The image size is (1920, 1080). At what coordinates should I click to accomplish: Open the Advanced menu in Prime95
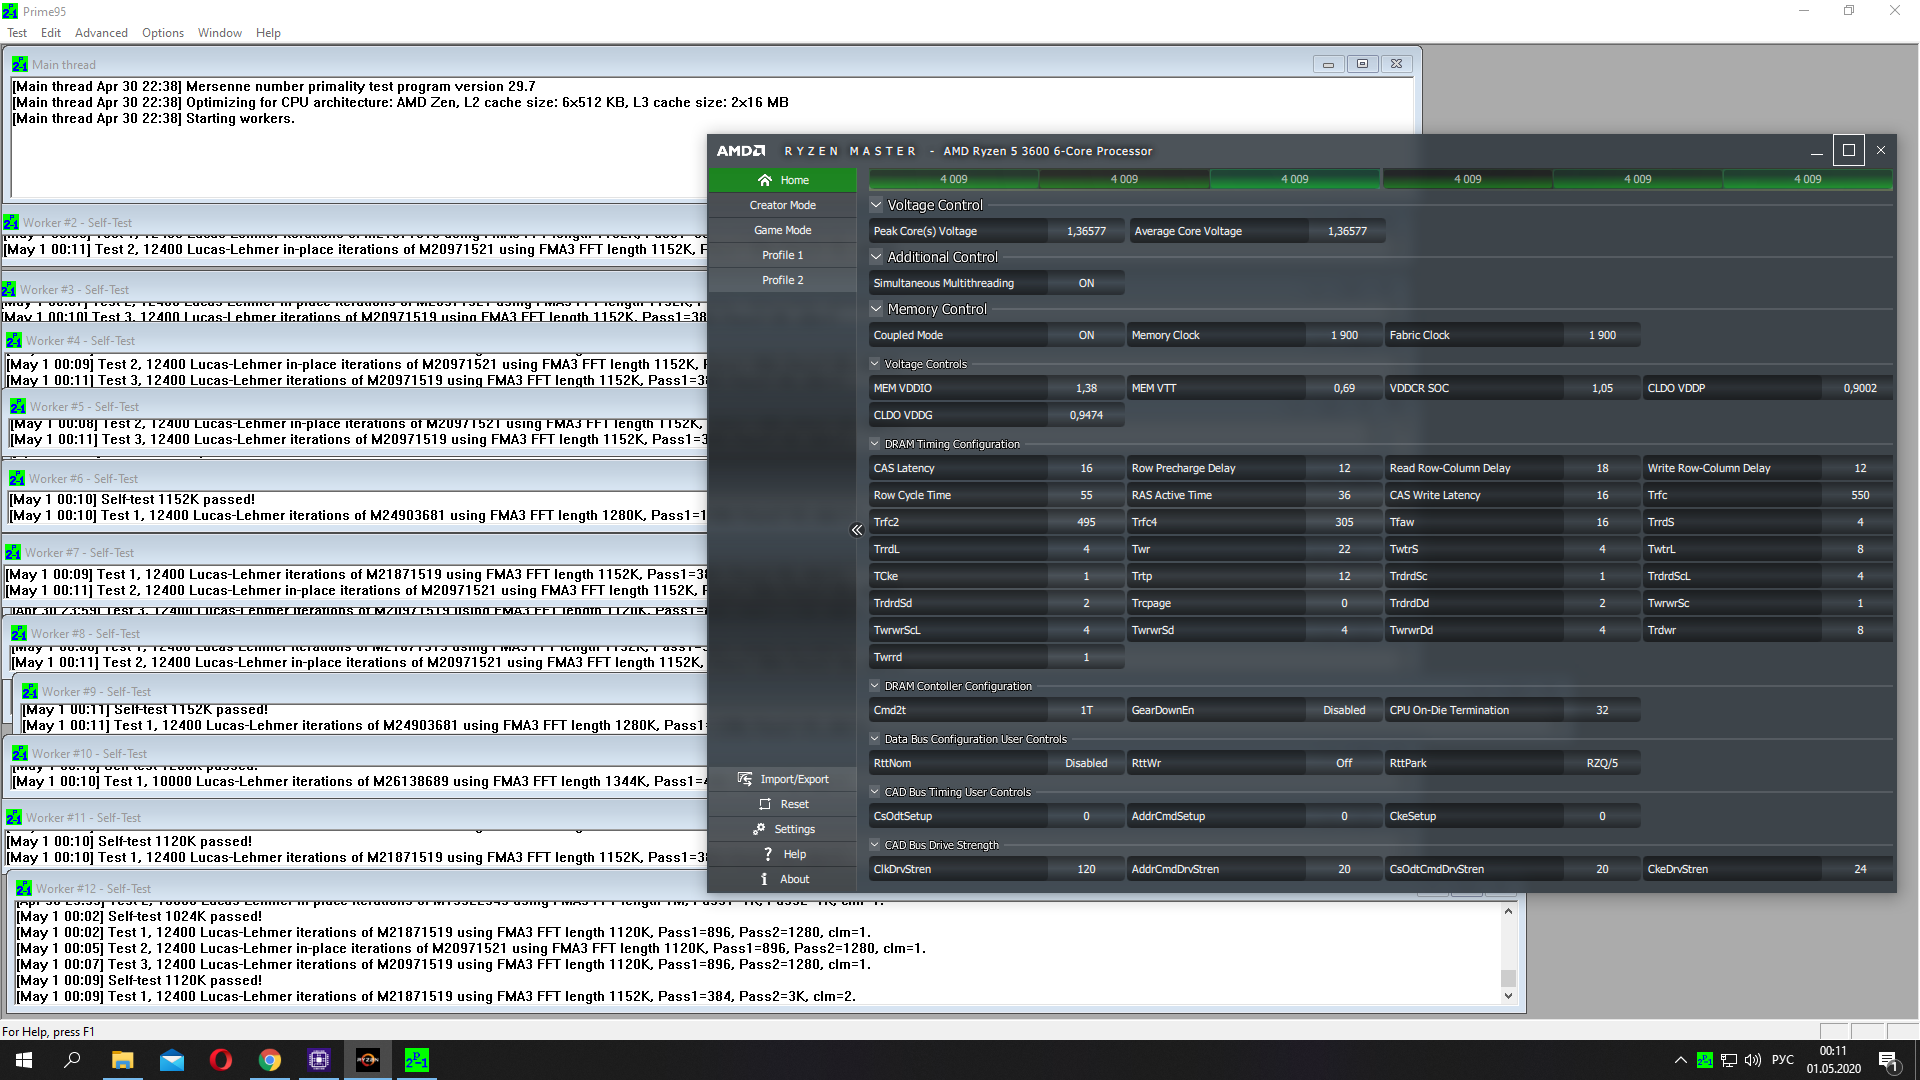point(101,33)
